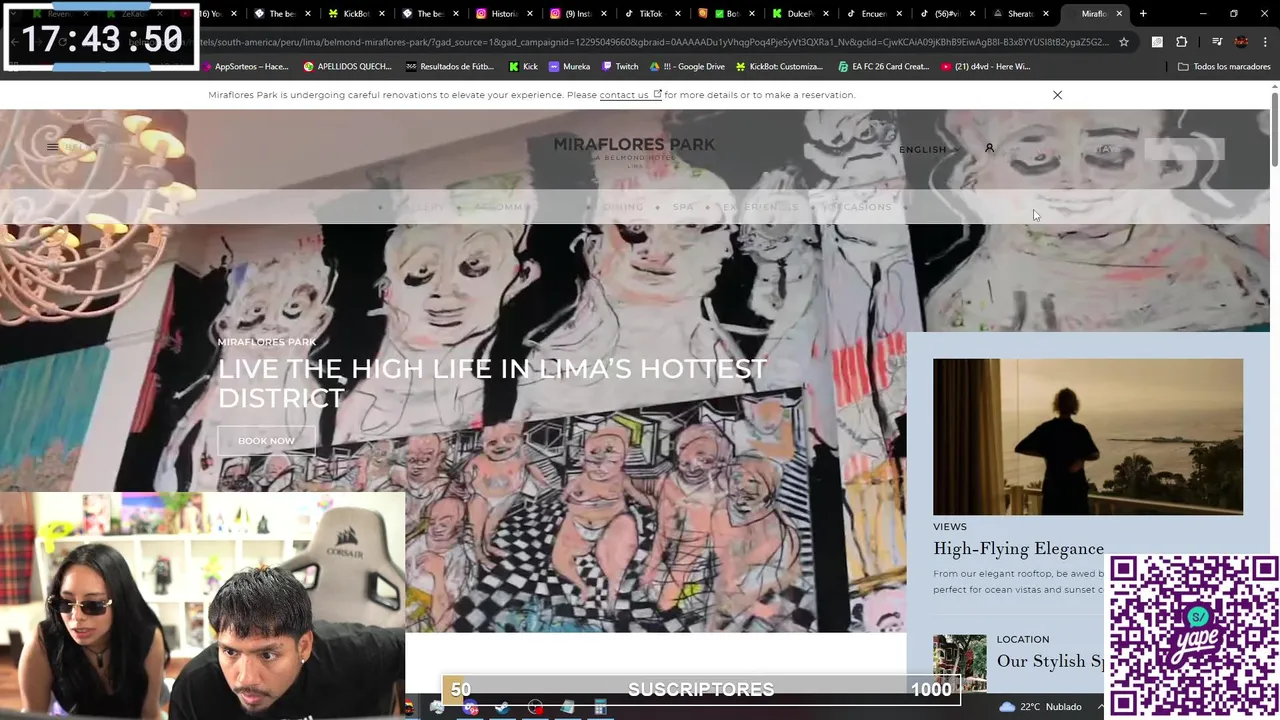Image resolution: width=1280 pixels, height=720 pixels.
Task: Click the BOOK NOW button
Action: pos(266,441)
